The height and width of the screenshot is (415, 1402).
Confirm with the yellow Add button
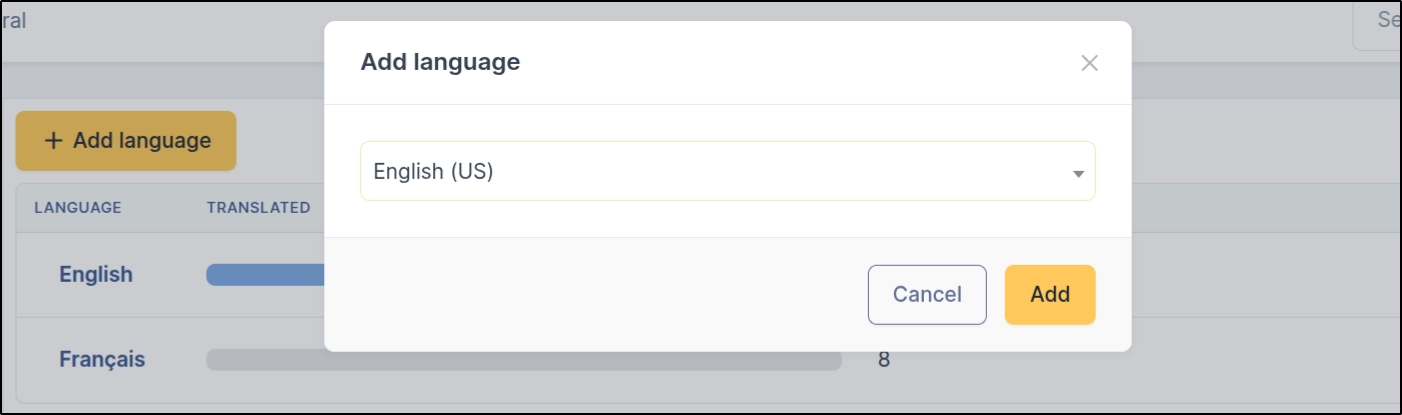1049,295
